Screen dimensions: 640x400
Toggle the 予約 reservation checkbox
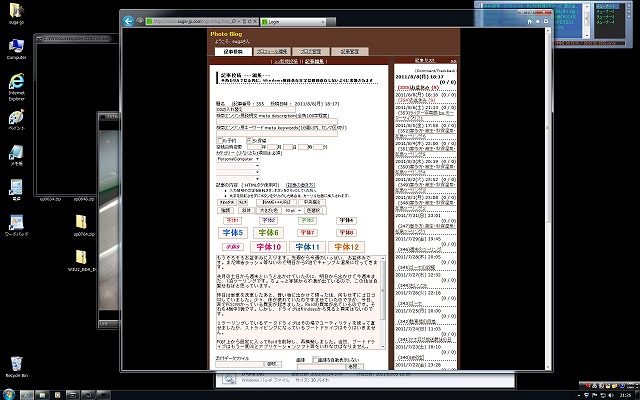pos(220,140)
